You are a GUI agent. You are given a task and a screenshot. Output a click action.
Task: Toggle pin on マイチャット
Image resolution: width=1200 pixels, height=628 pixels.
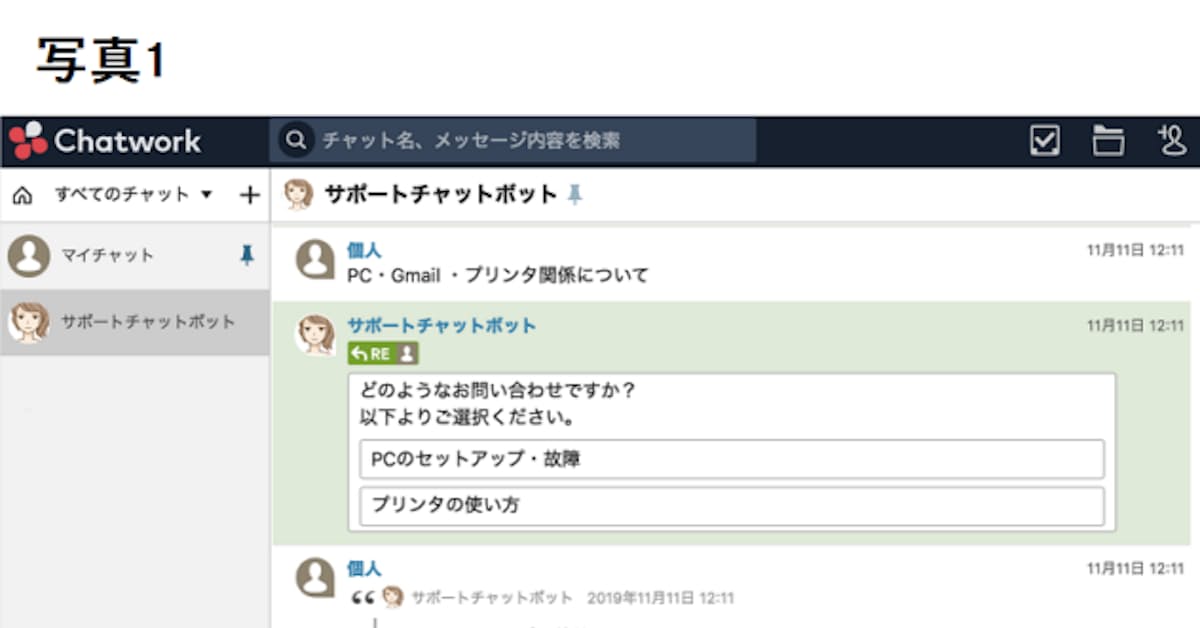[247, 256]
